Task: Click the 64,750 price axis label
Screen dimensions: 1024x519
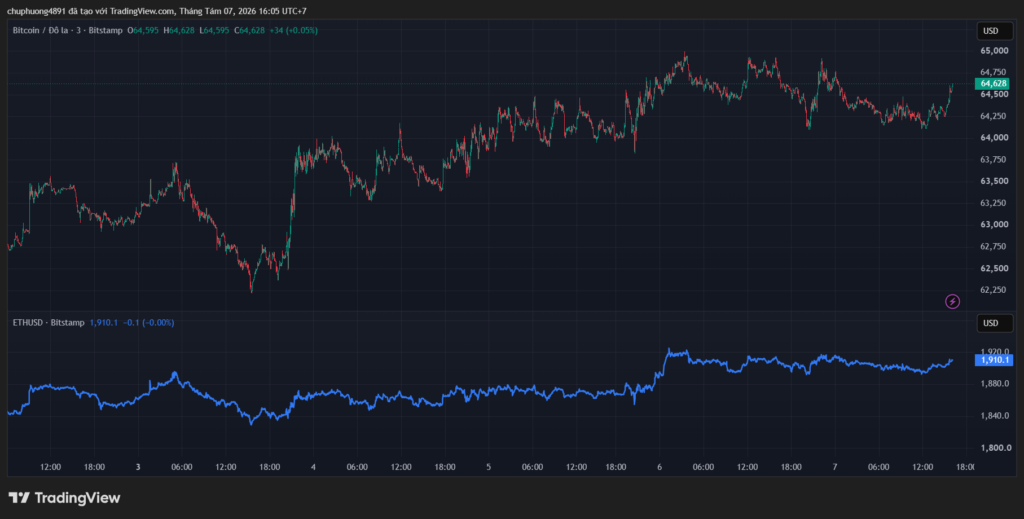Action: 993,72
